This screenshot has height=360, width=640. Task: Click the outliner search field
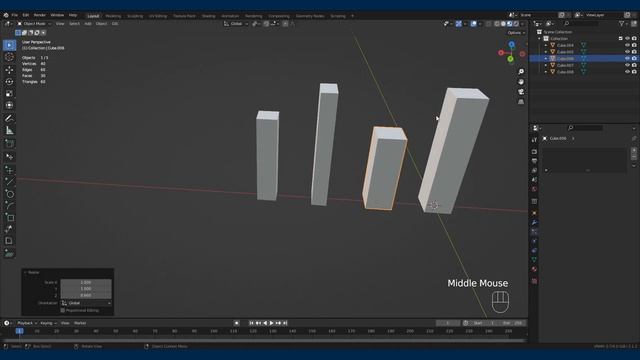tap(580, 24)
